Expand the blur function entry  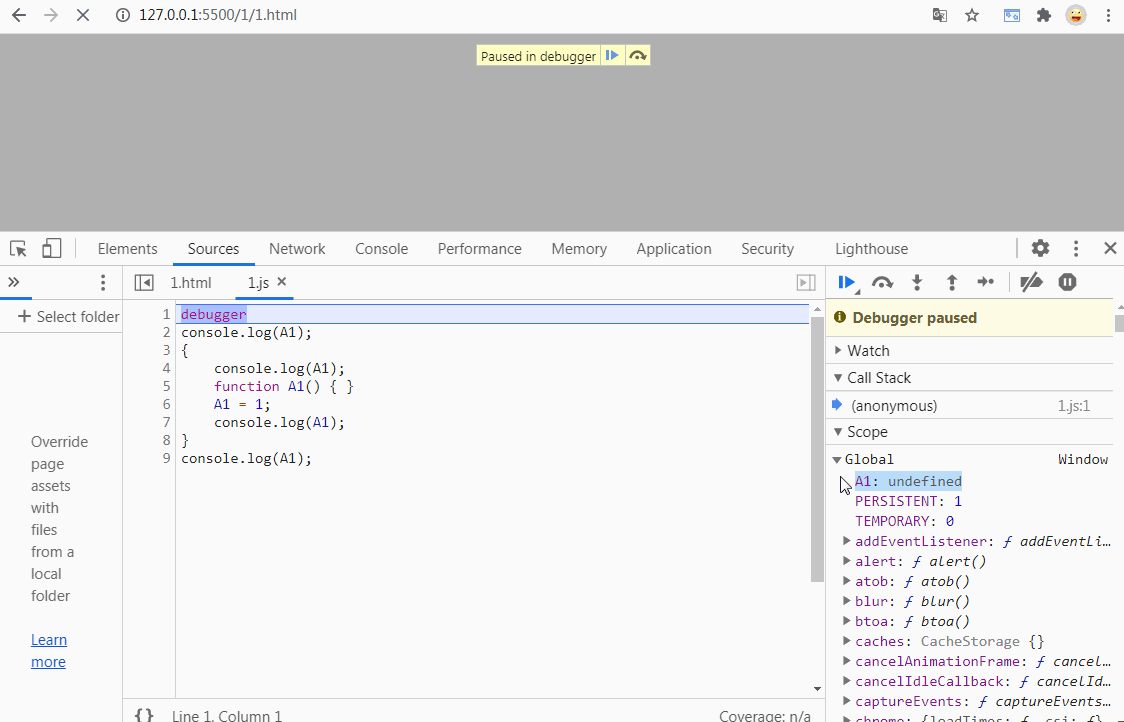point(847,602)
